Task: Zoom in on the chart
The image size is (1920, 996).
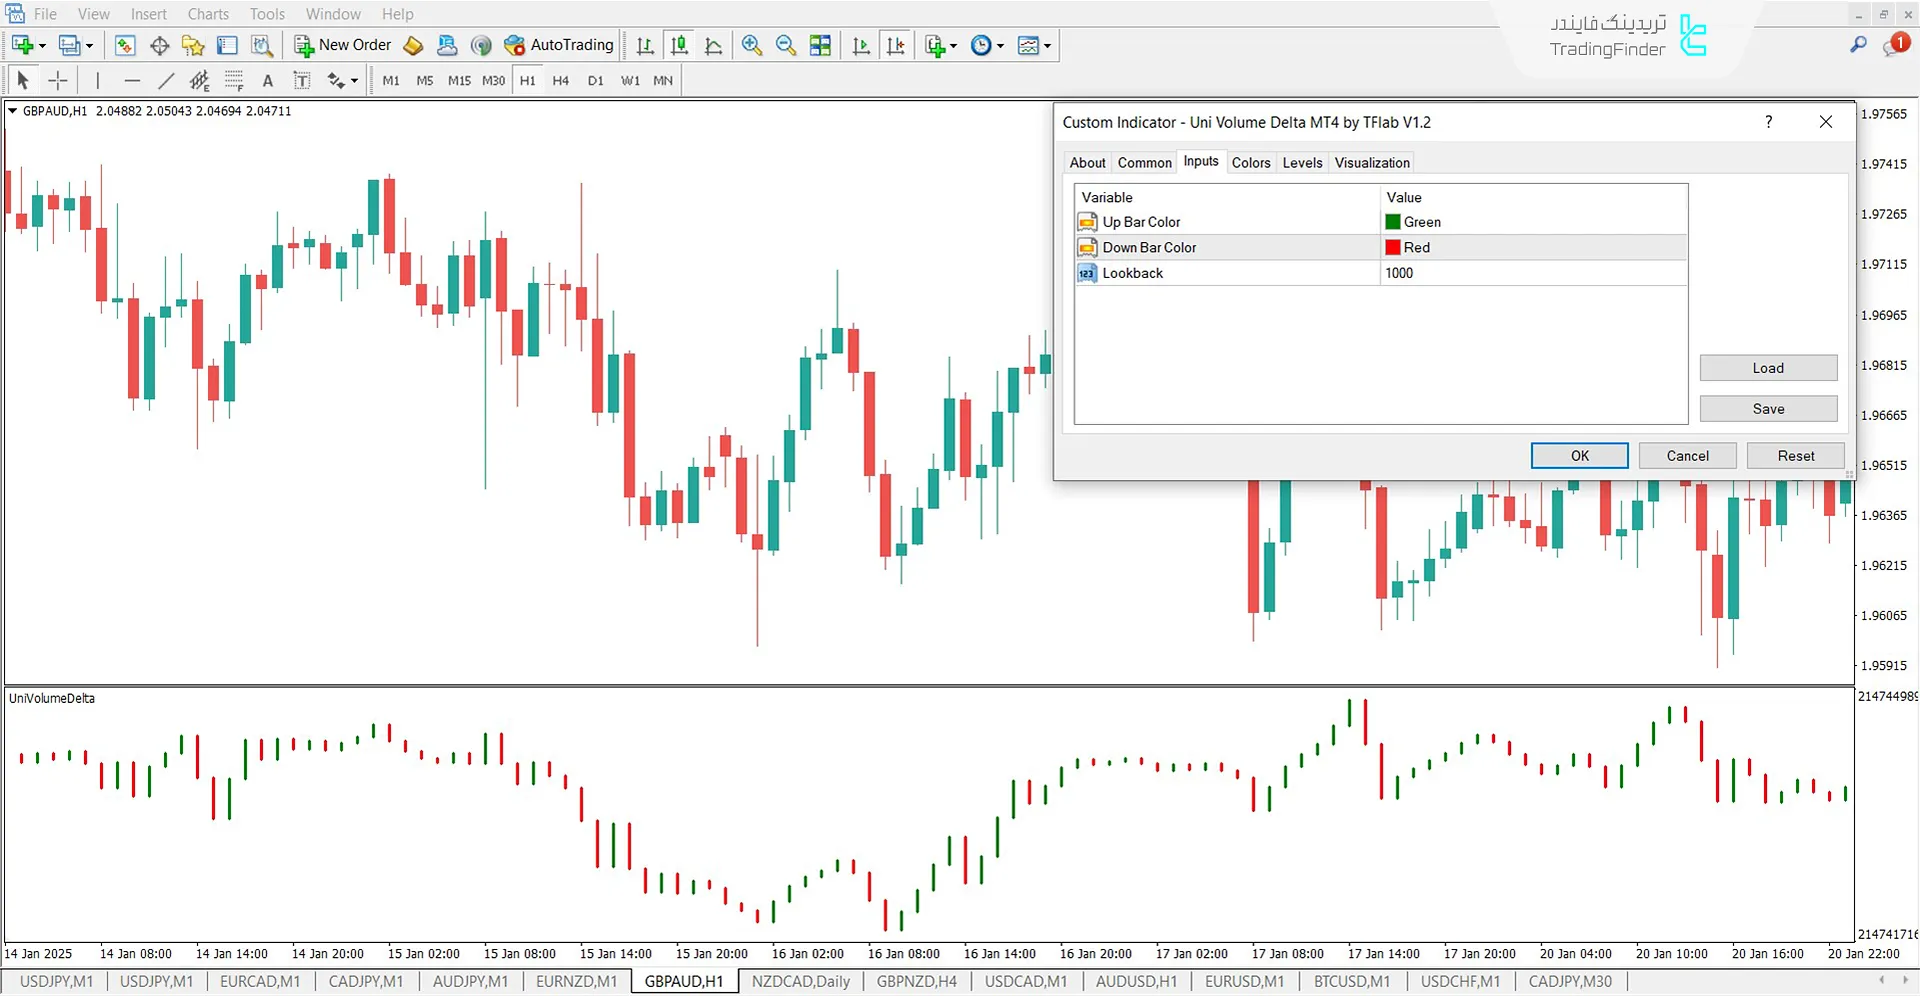Action: point(752,45)
